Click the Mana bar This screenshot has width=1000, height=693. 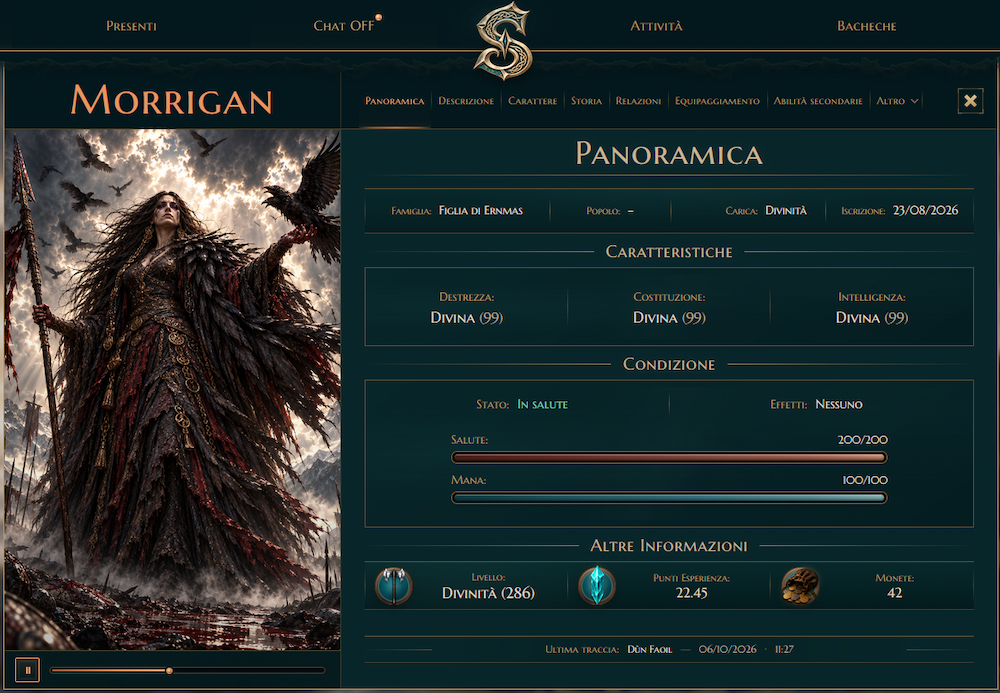[669, 498]
